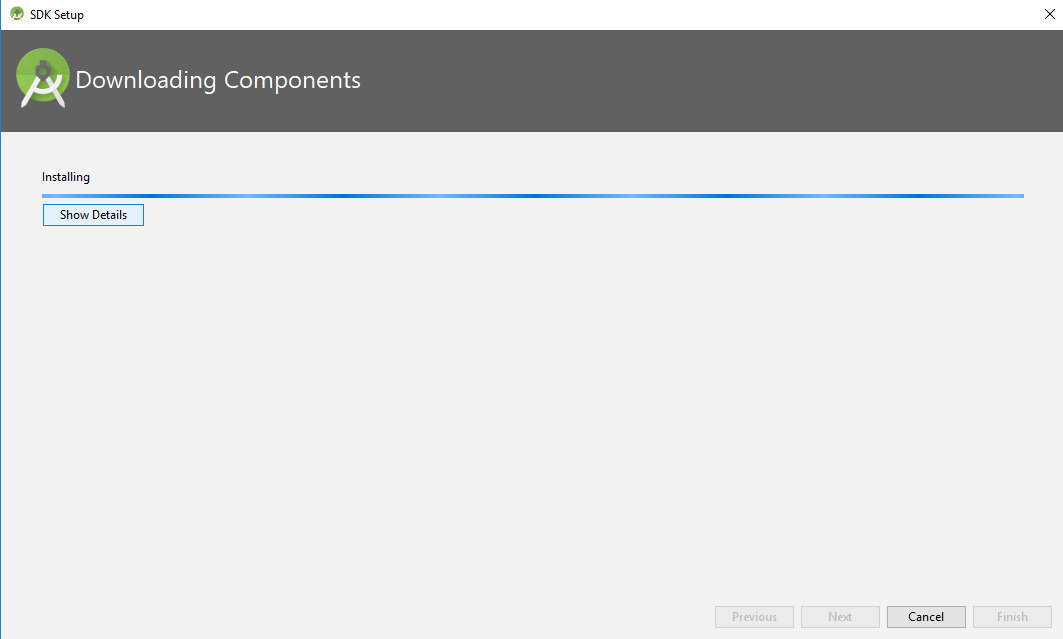
Task: Click the Finish button
Action: click(1012, 617)
